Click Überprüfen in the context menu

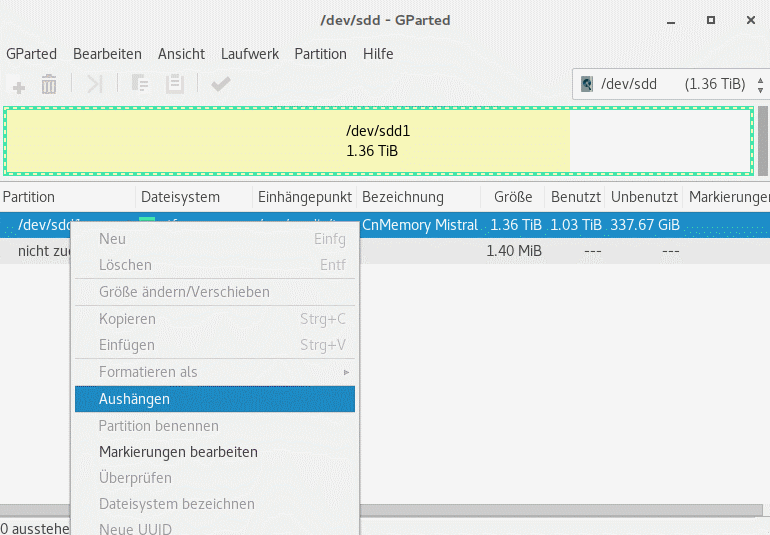click(215, 478)
